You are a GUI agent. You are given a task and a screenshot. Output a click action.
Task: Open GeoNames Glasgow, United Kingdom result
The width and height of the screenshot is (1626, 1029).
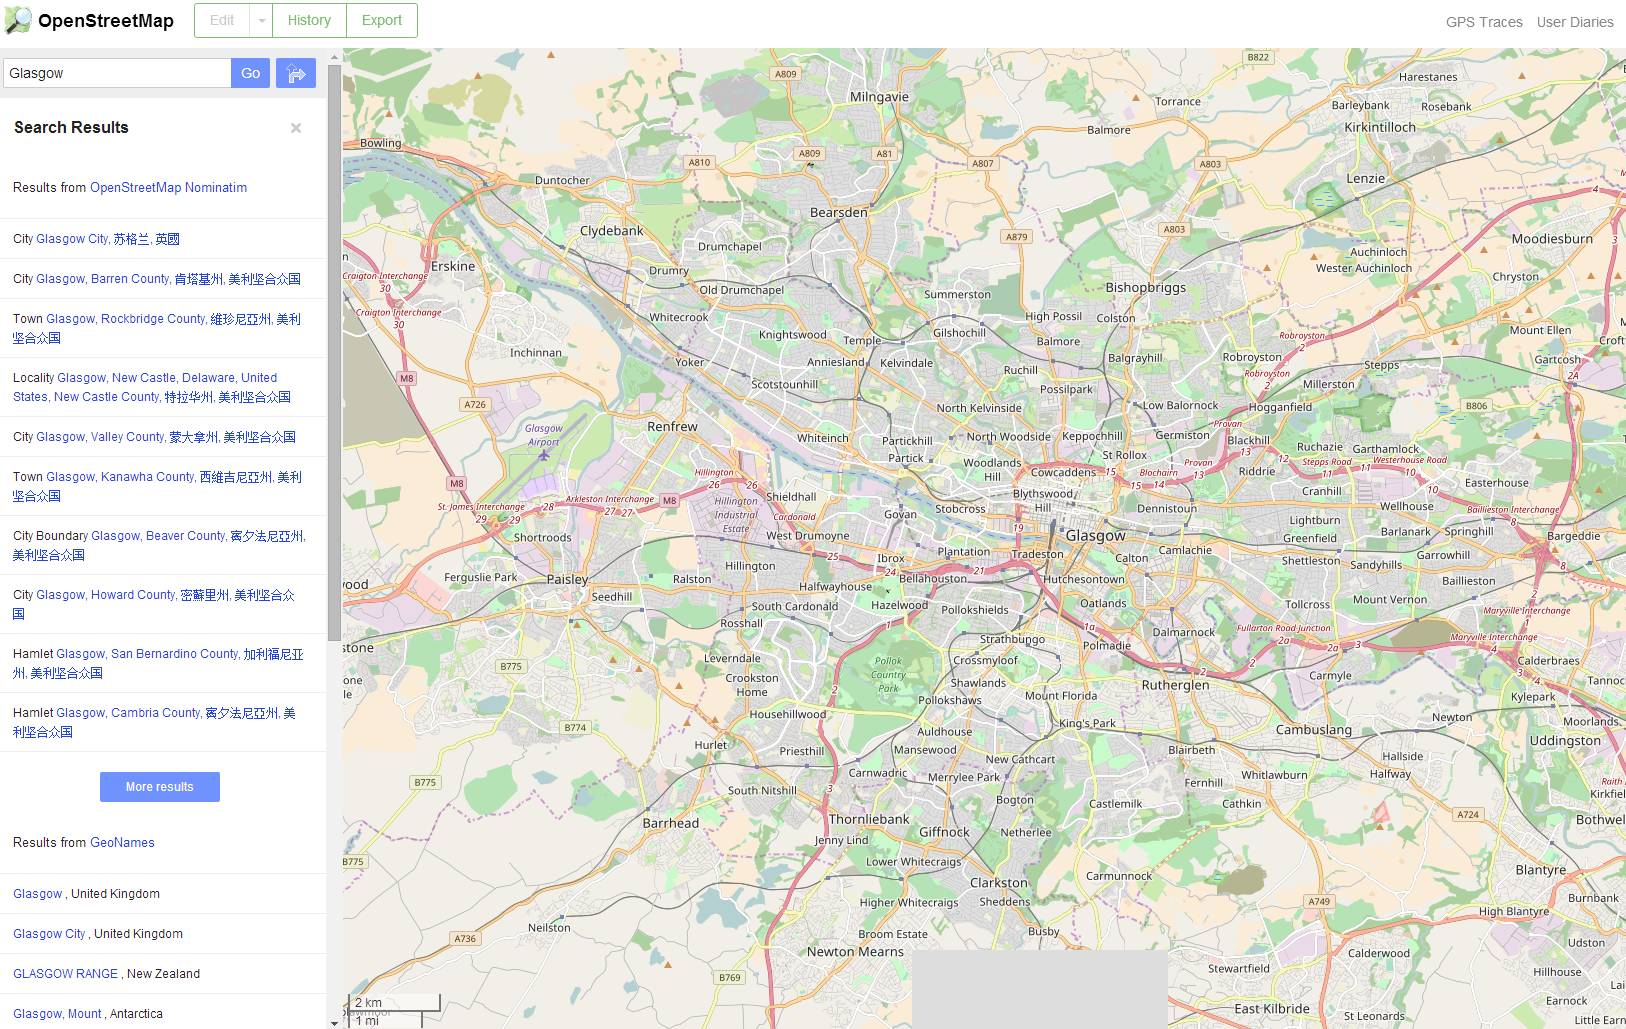(x=38, y=894)
